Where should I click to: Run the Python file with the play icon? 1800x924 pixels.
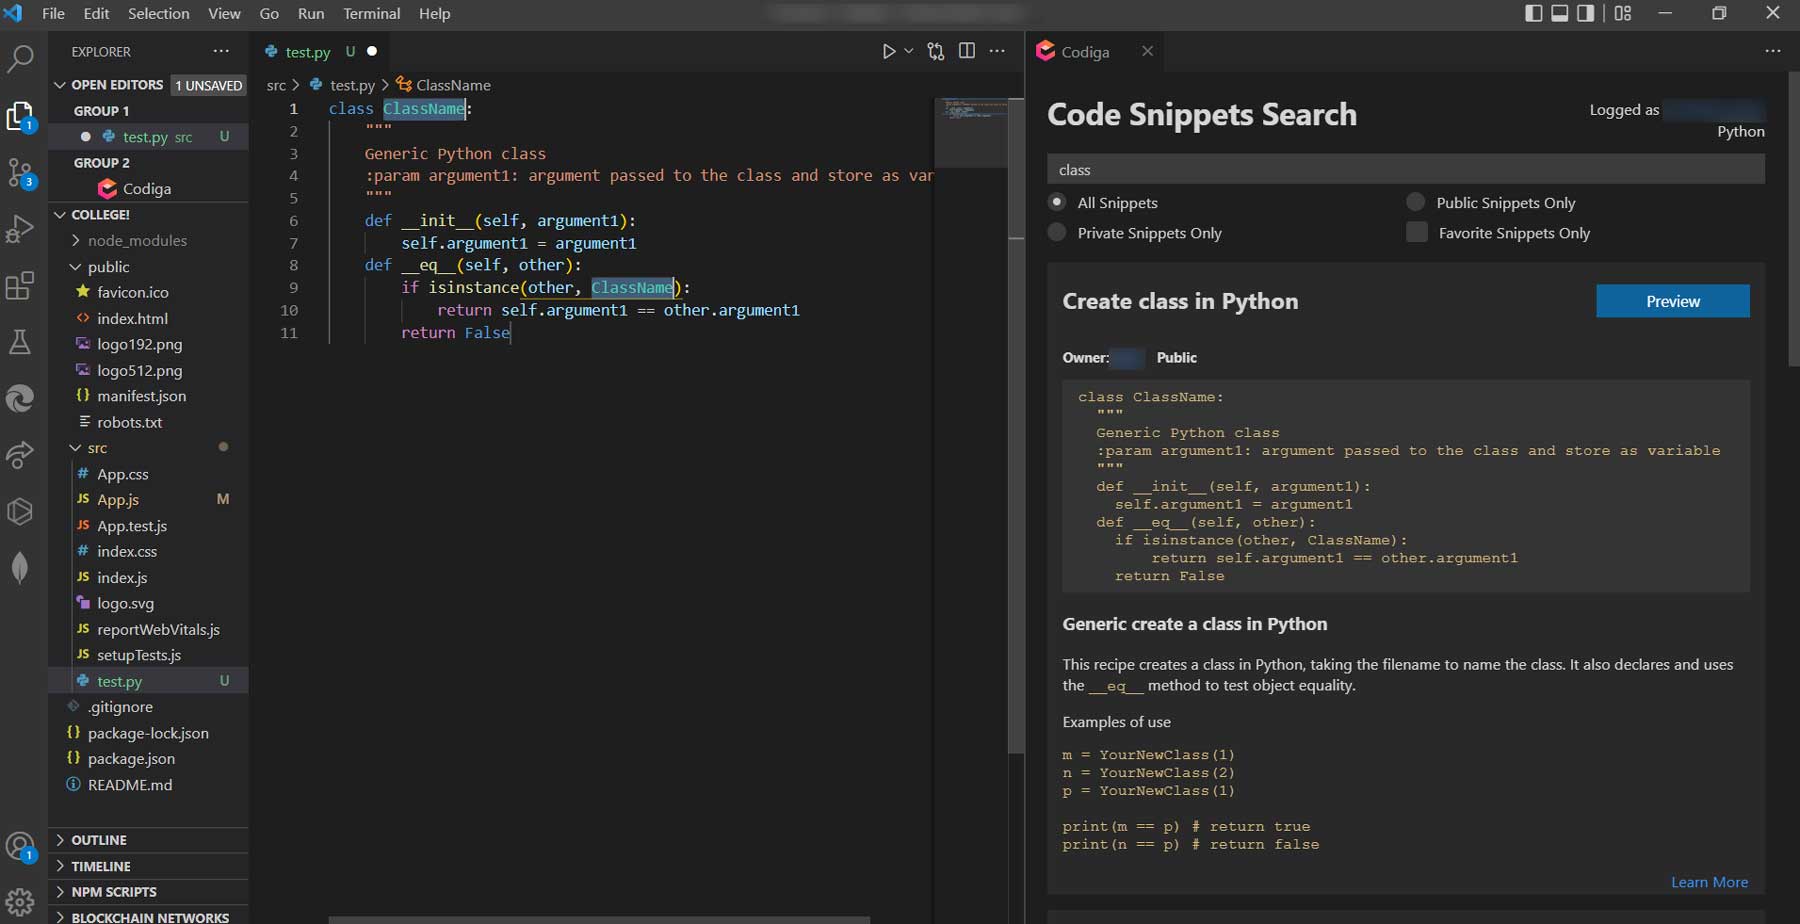(x=889, y=50)
